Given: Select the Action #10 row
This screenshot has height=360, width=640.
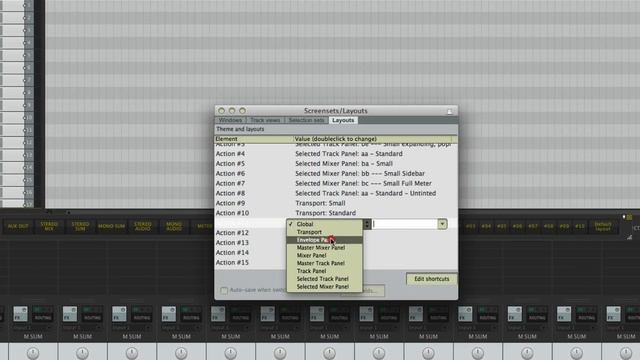Looking at the screenshot, I should (x=336, y=213).
